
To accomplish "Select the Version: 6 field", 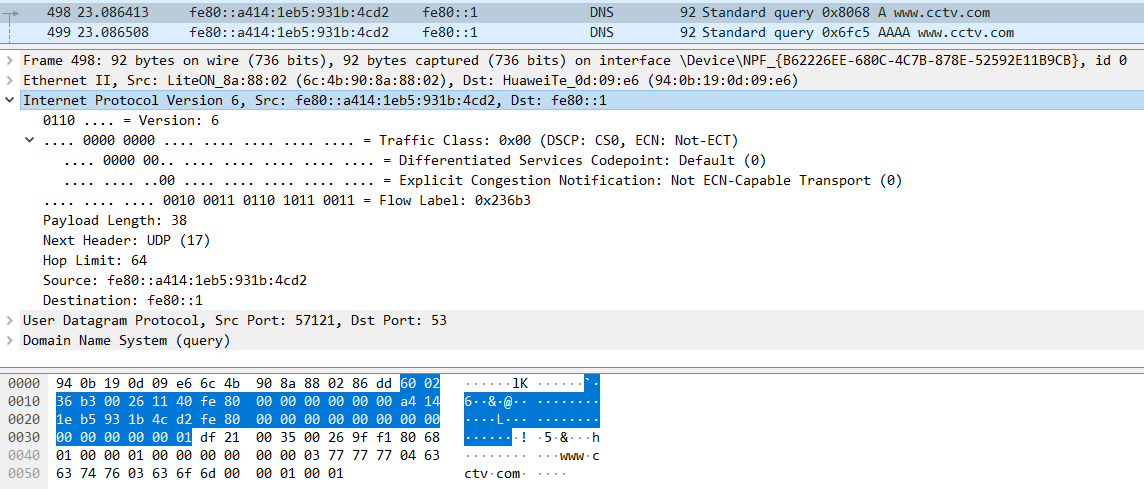I will coord(130,121).
